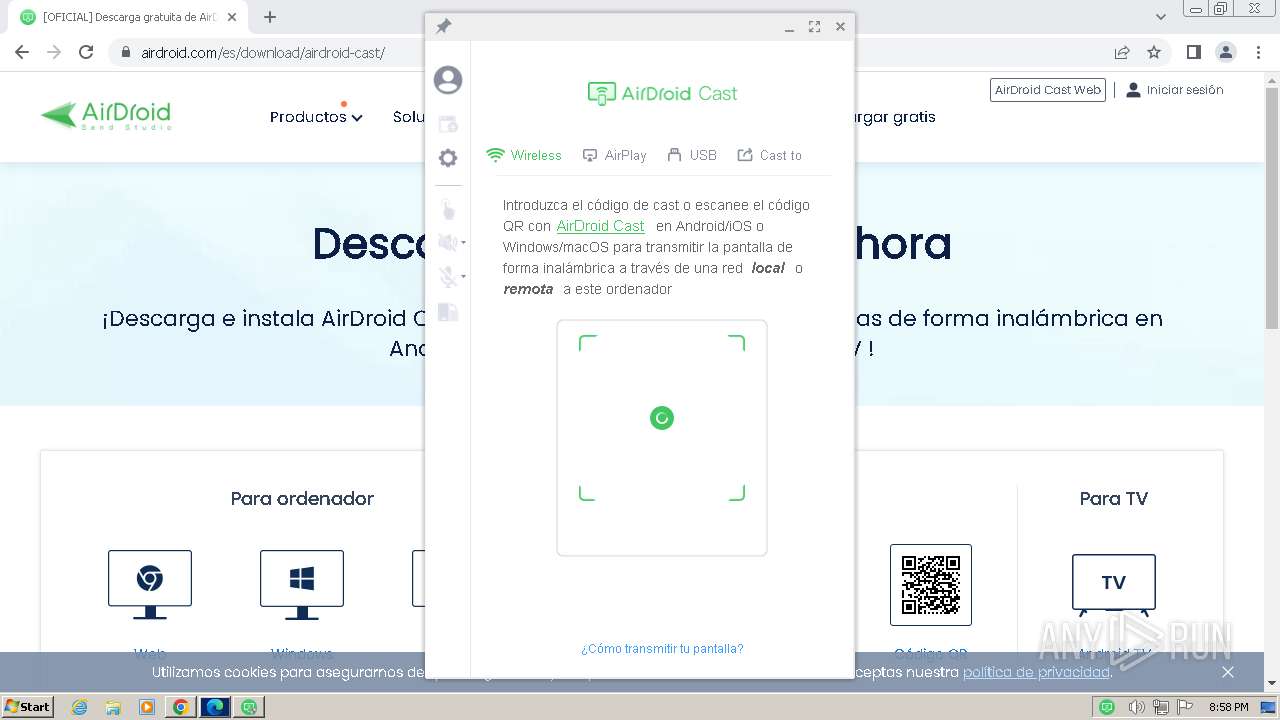Click the AirDroid Cast logo in the app

click(x=662, y=94)
